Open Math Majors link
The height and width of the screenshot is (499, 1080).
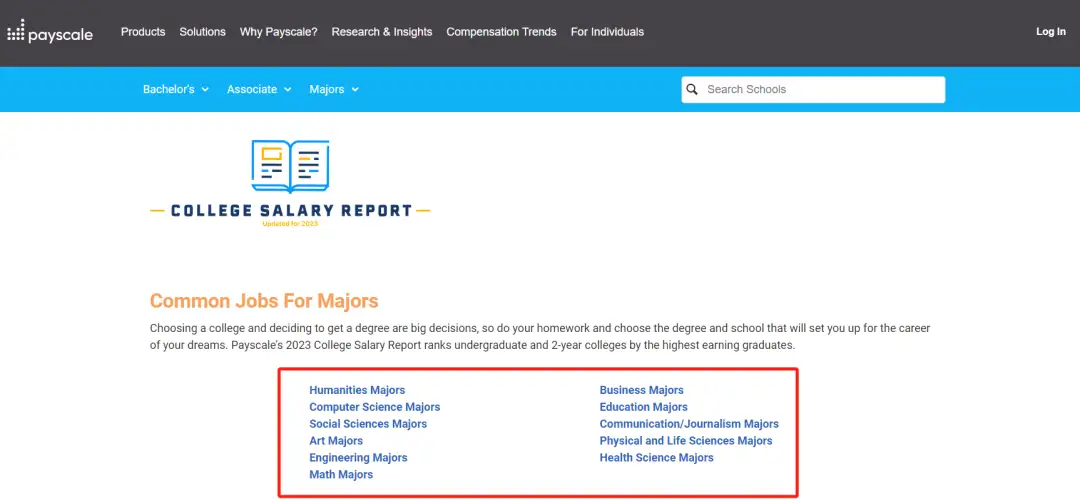[341, 475]
